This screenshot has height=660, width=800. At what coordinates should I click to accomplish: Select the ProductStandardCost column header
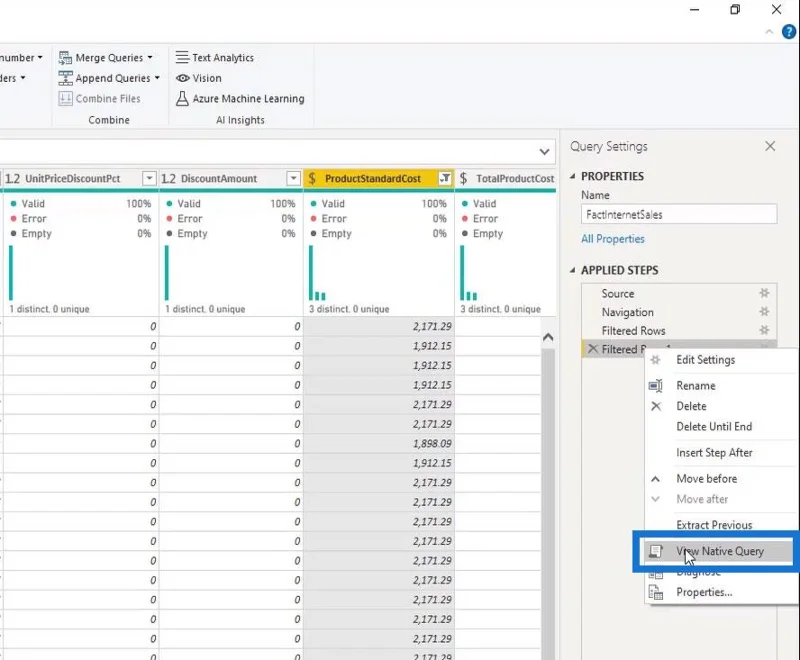pos(372,179)
